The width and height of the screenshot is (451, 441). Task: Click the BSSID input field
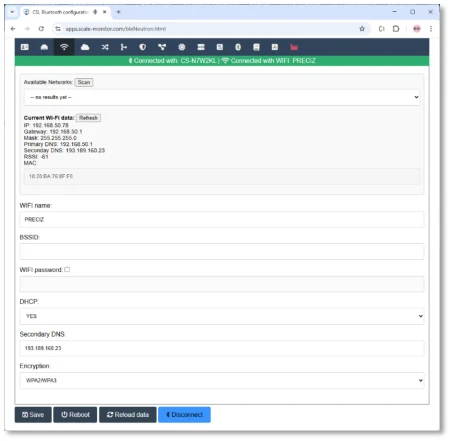pyautogui.click(x=222, y=252)
